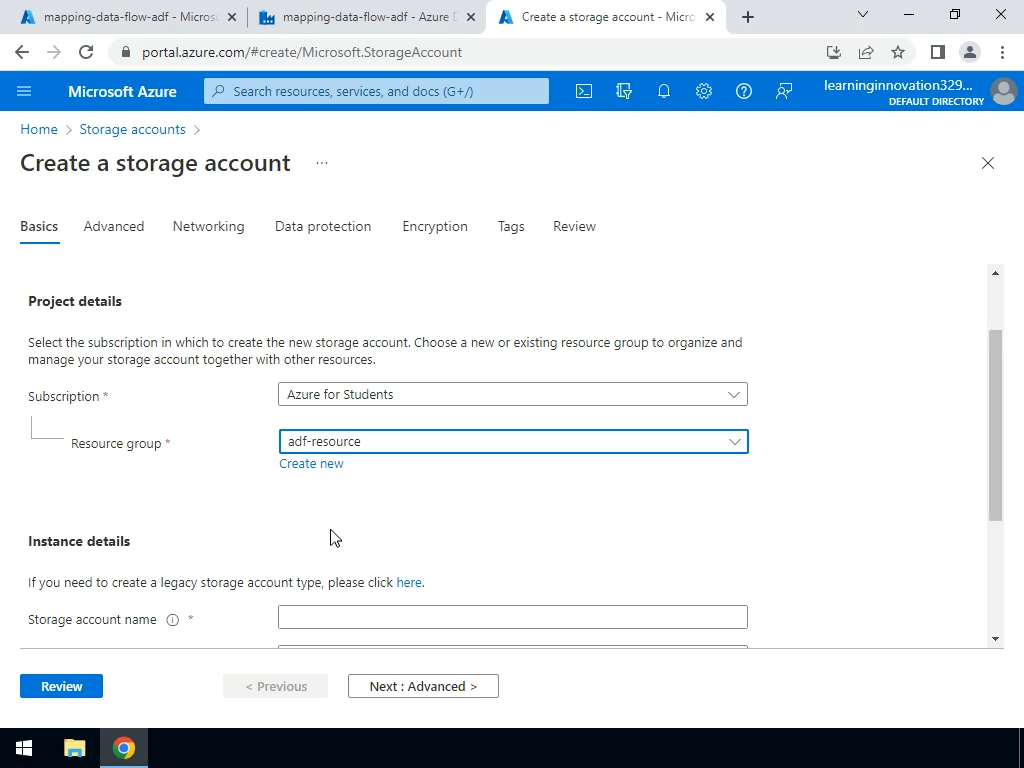View site information lock icon

point(126,52)
